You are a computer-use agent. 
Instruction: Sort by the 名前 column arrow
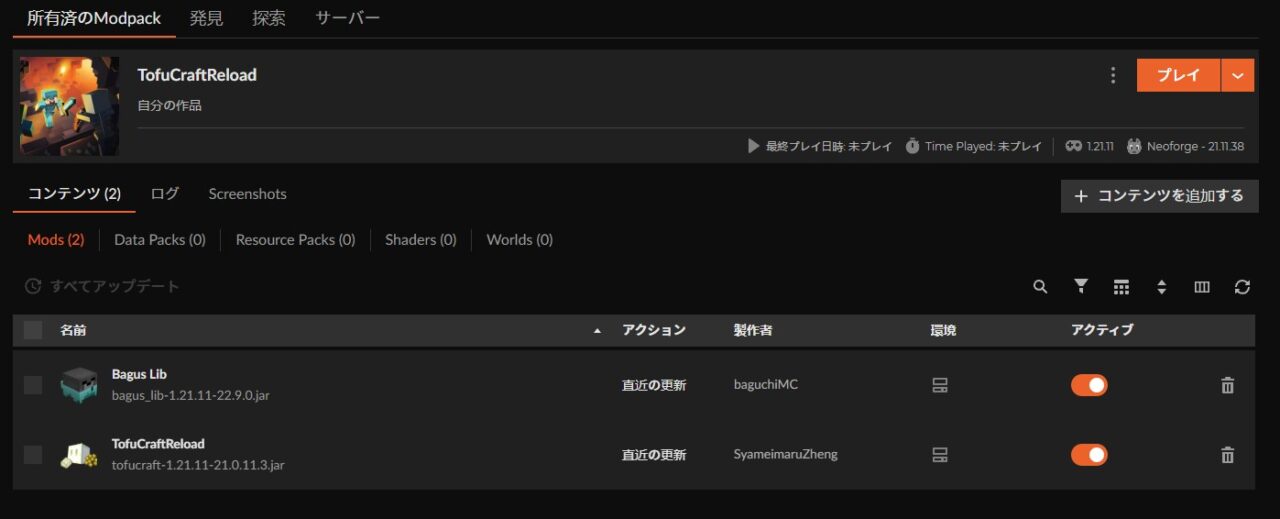598,331
